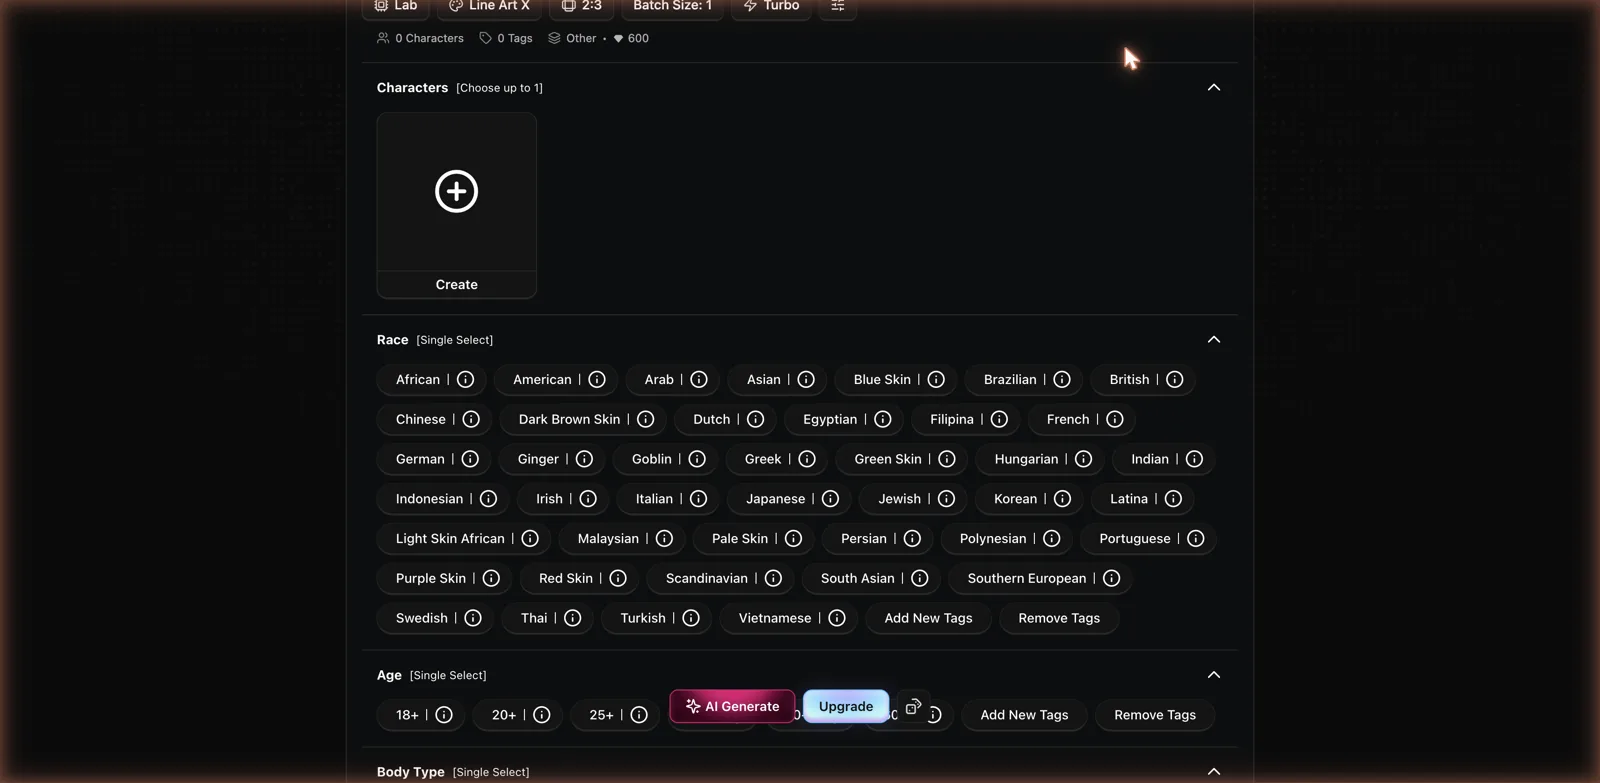Click the Upgrade button

point(846,706)
